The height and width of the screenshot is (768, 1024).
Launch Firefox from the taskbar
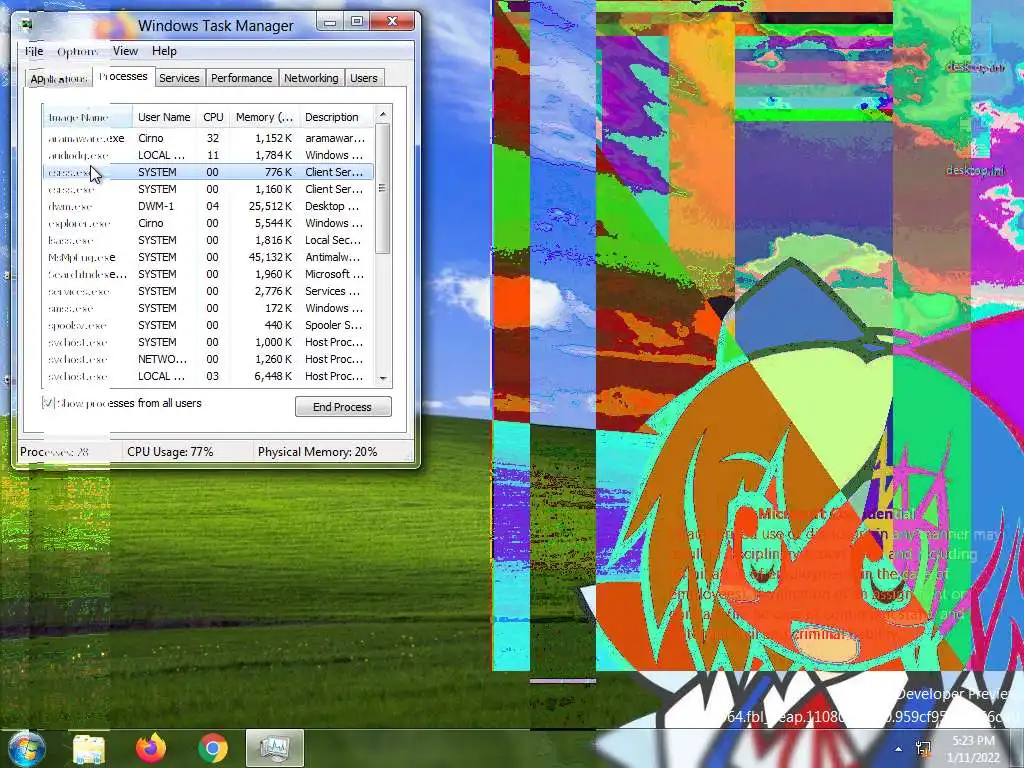(151, 748)
